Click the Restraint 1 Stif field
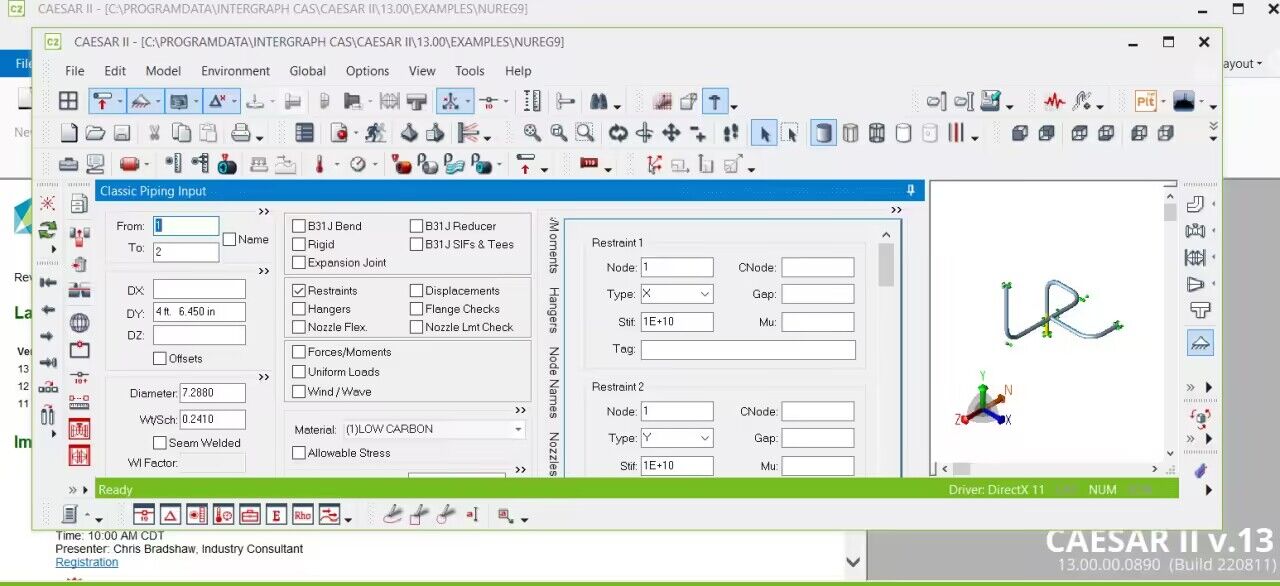This screenshot has height=586, width=1280. pos(677,322)
